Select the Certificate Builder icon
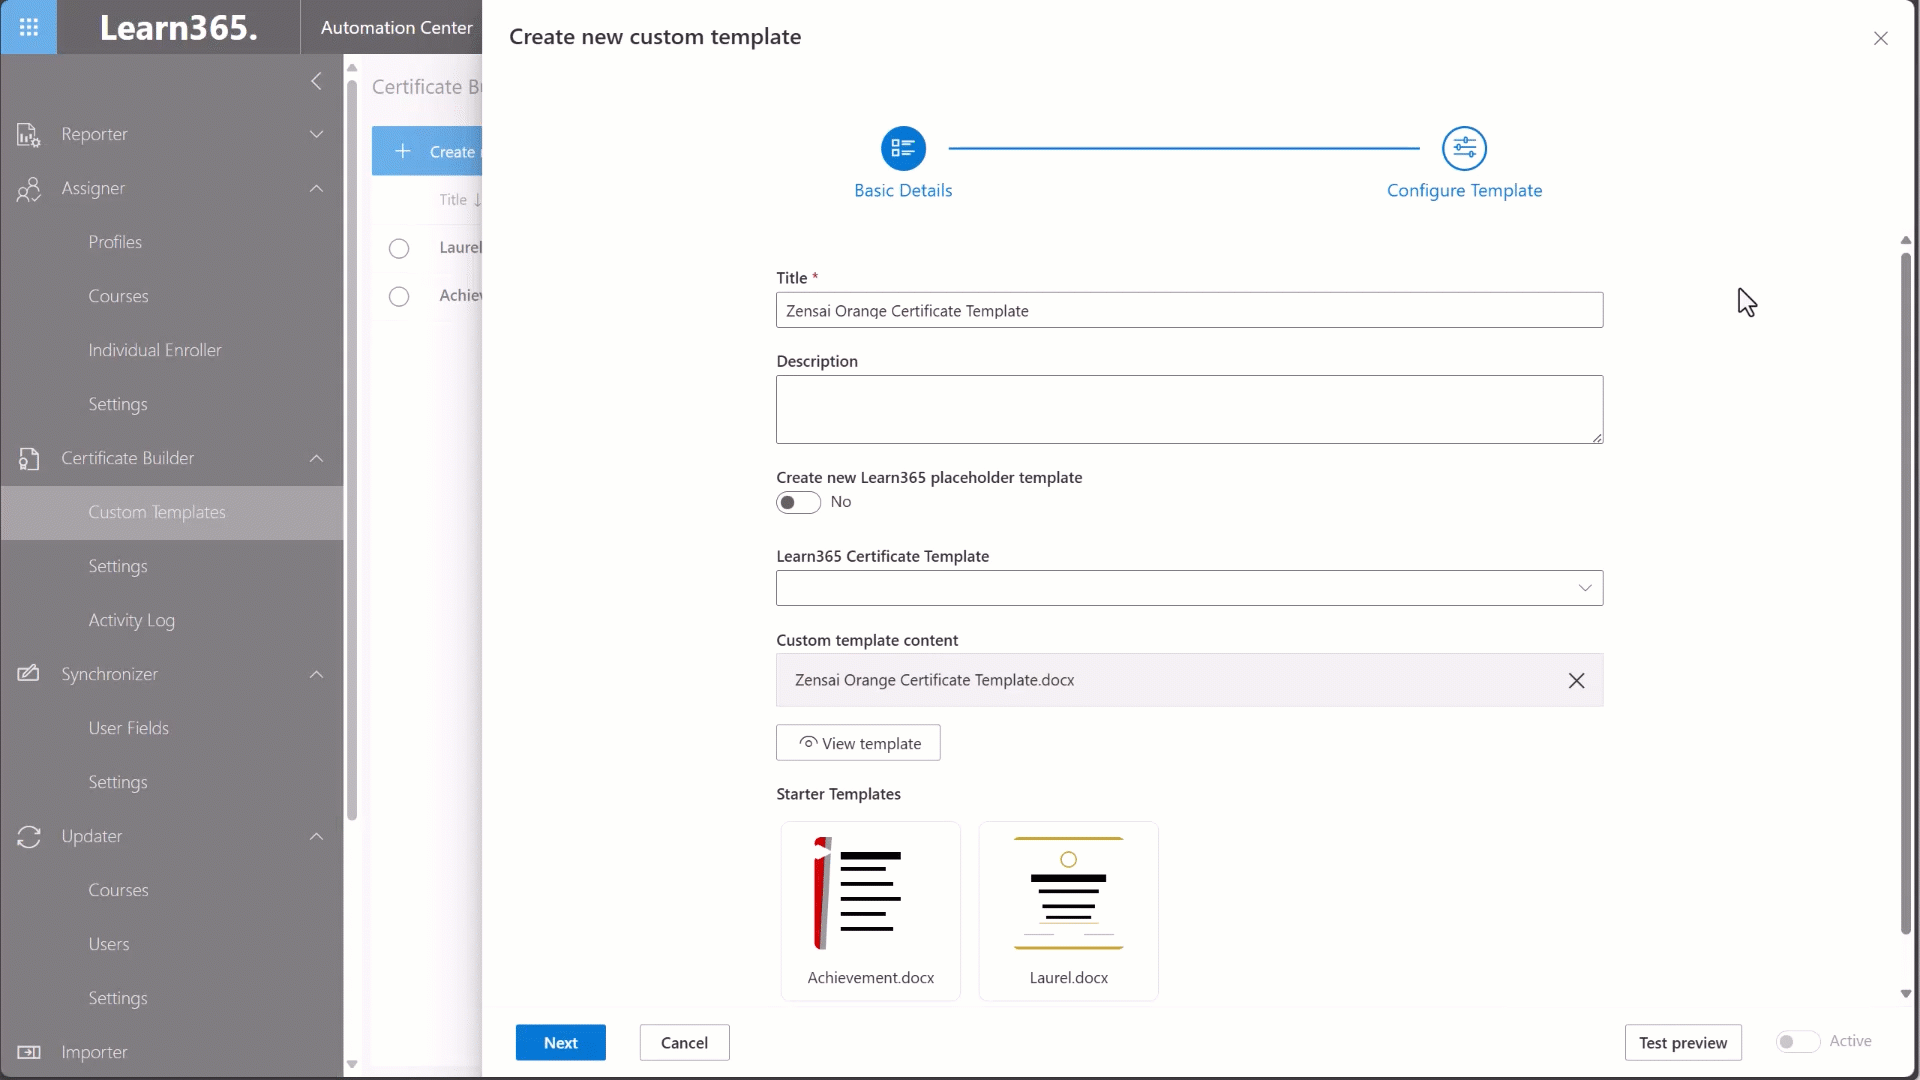Image resolution: width=1920 pixels, height=1080 pixels. (x=29, y=459)
